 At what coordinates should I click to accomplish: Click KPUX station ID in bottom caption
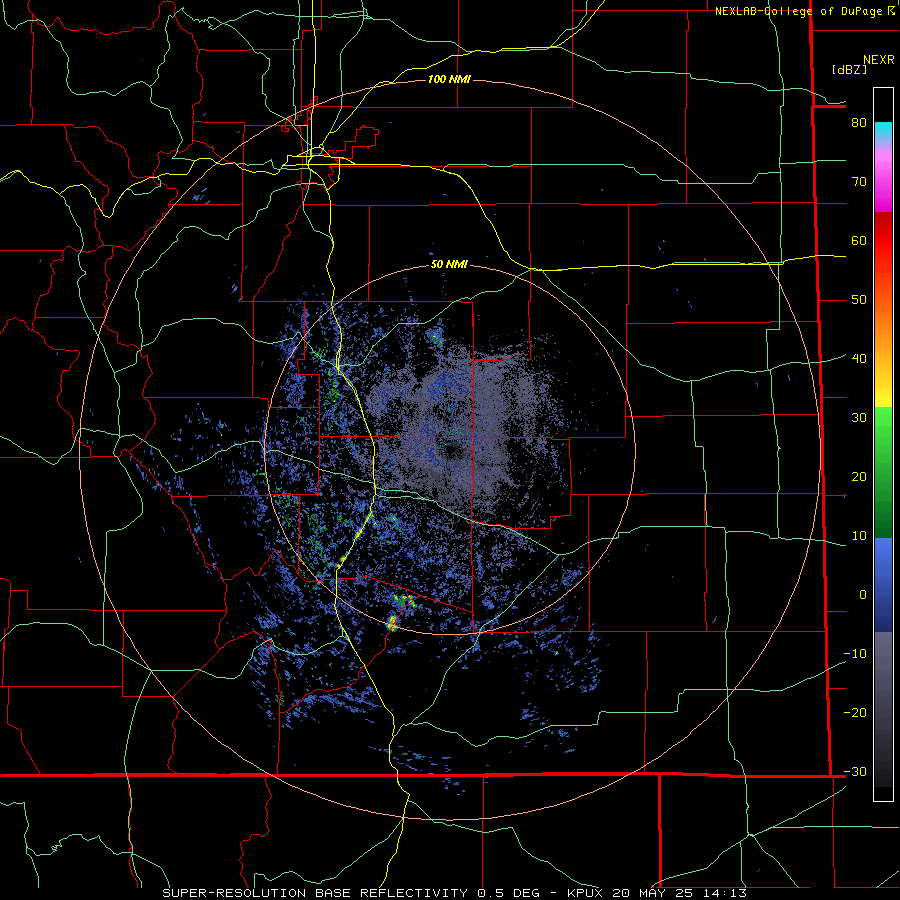586,893
